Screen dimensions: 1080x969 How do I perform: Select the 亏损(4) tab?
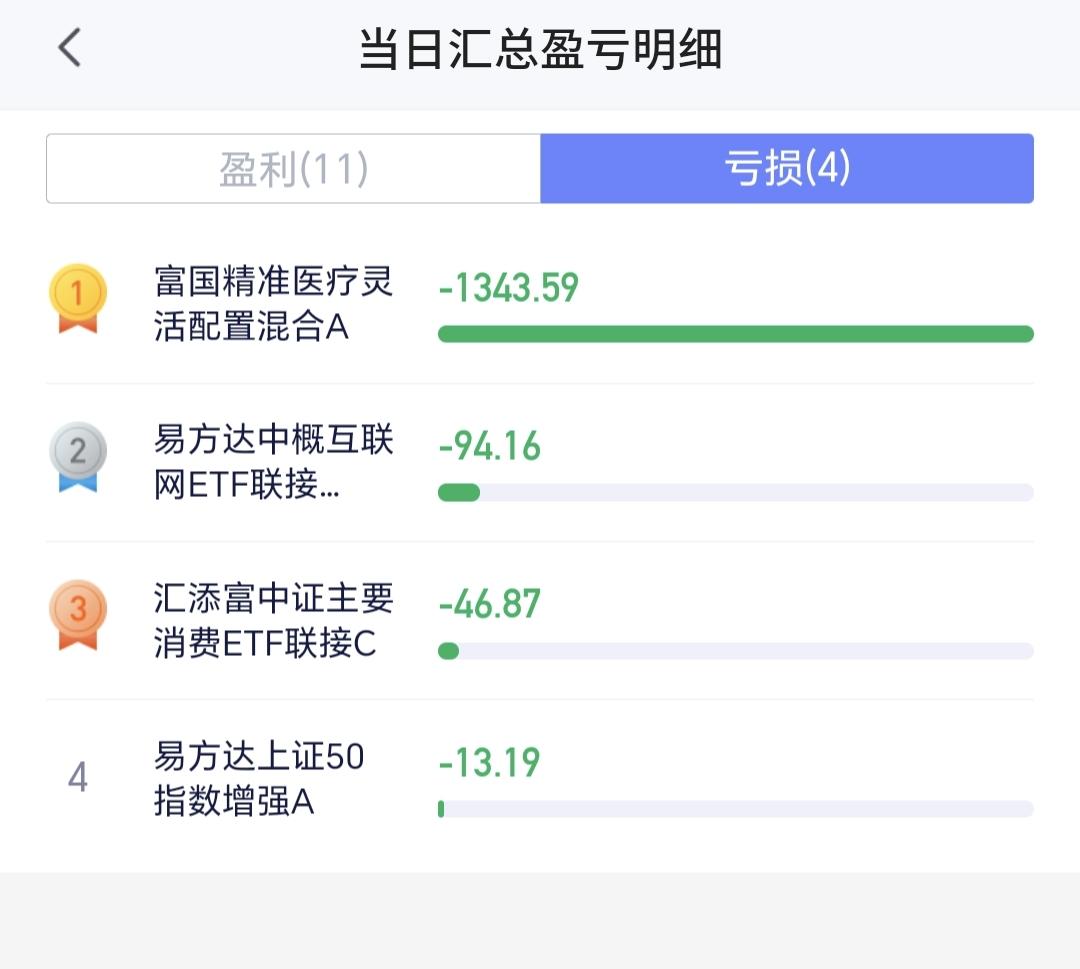tap(786, 169)
